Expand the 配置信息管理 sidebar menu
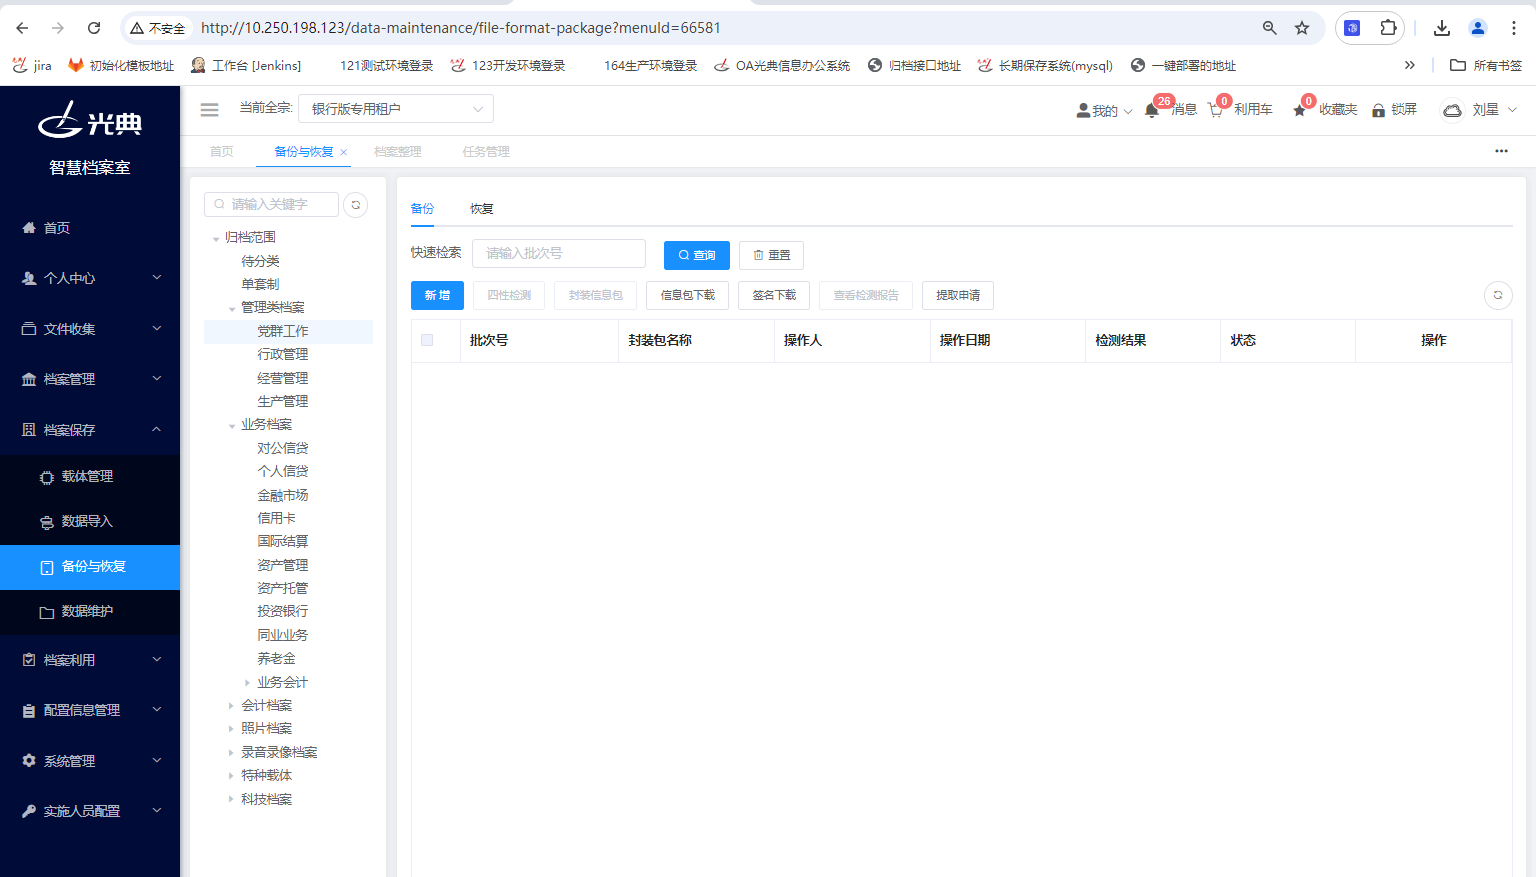Screen dimensions: 1536x877 pyautogui.click(x=90, y=710)
